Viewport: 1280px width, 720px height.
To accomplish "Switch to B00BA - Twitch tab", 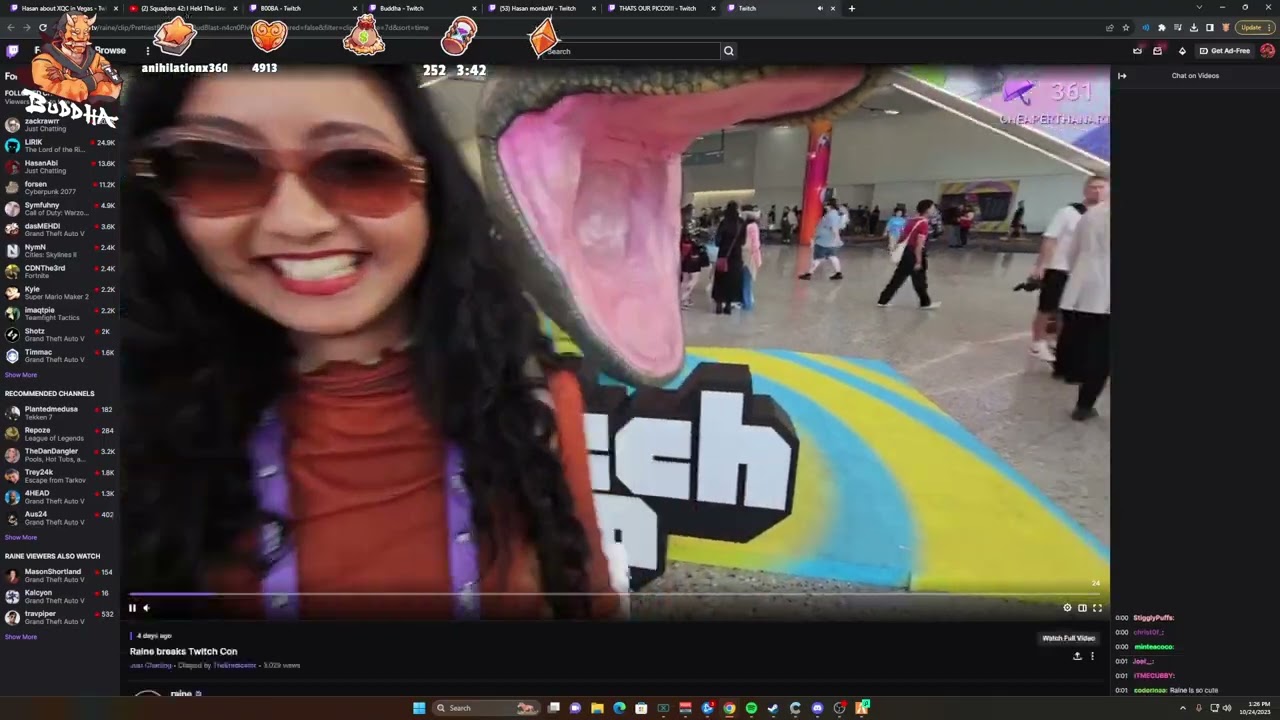I will tap(304, 8).
